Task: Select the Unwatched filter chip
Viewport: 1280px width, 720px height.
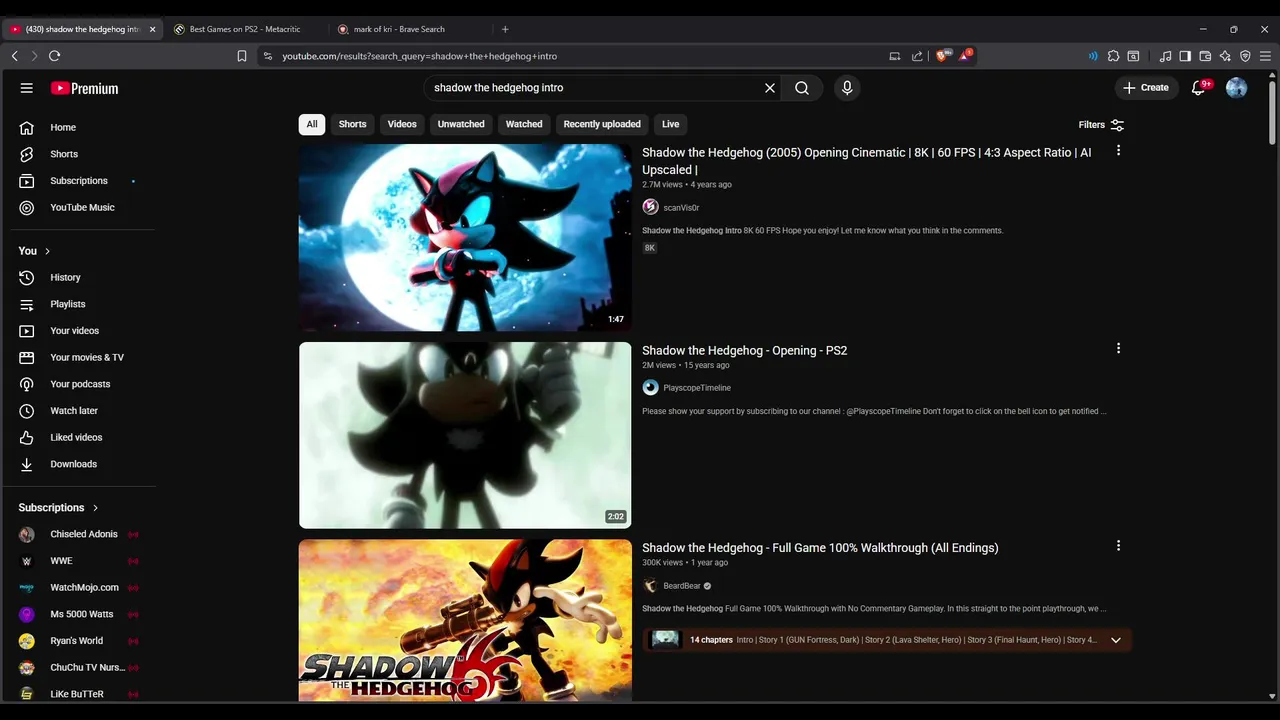Action: point(461,124)
